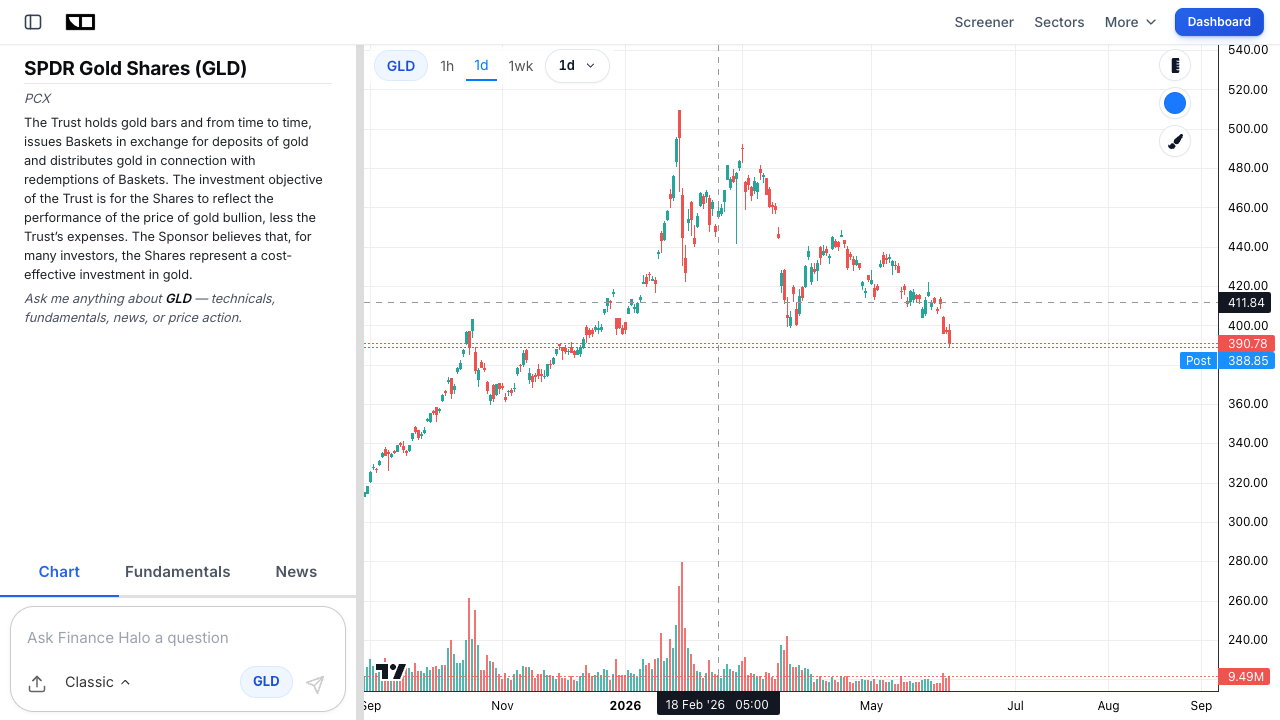The image size is (1280, 720).
Task: Click the Post market label
Action: (x=1198, y=361)
